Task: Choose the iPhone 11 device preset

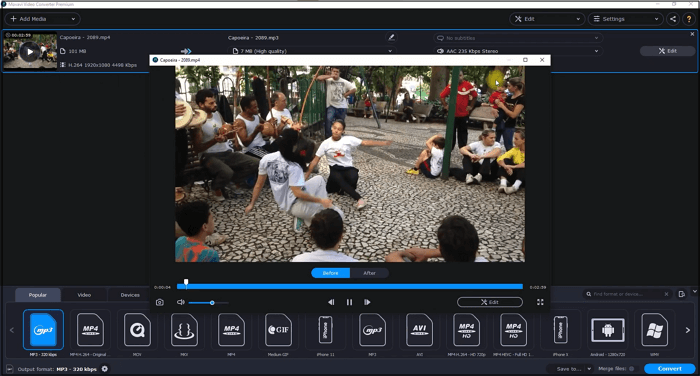Action: click(325, 330)
